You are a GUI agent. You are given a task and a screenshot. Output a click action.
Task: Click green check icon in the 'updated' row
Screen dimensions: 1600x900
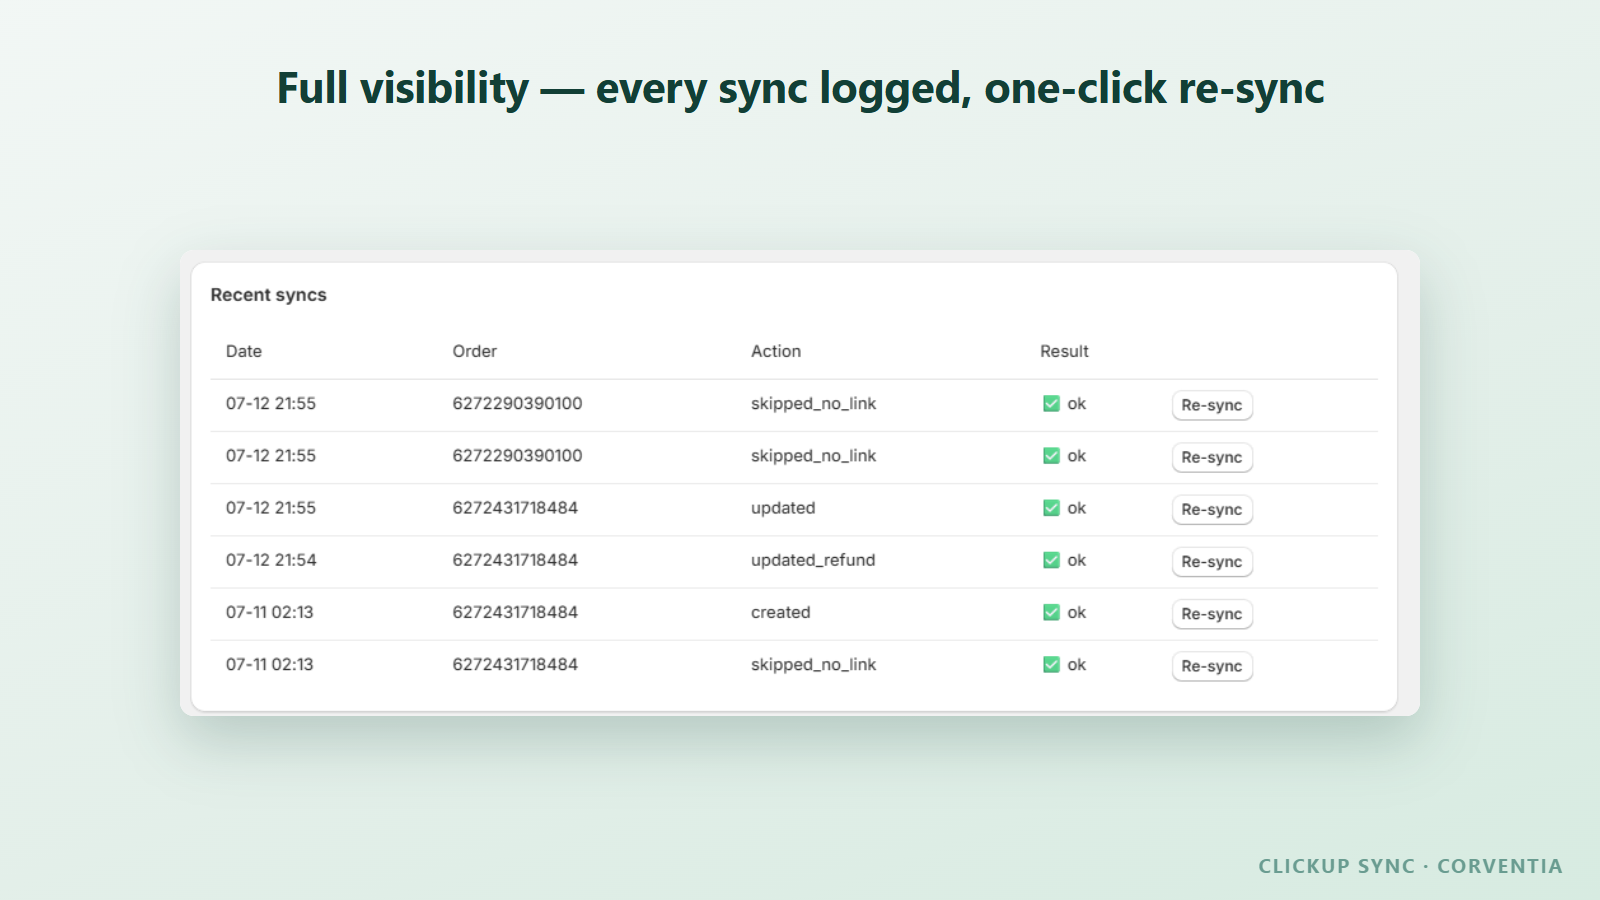point(1051,508)
